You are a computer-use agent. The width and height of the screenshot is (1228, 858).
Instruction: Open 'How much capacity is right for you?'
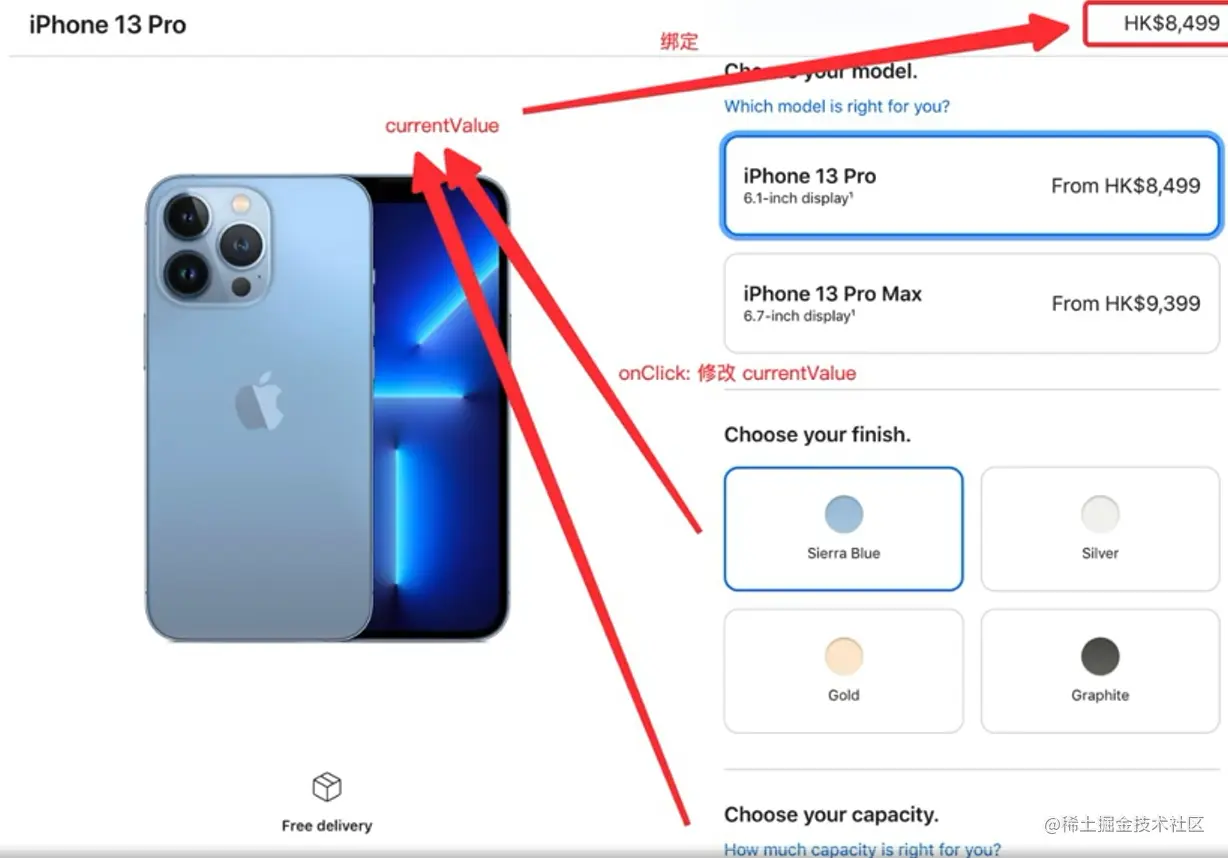(862, 849)
